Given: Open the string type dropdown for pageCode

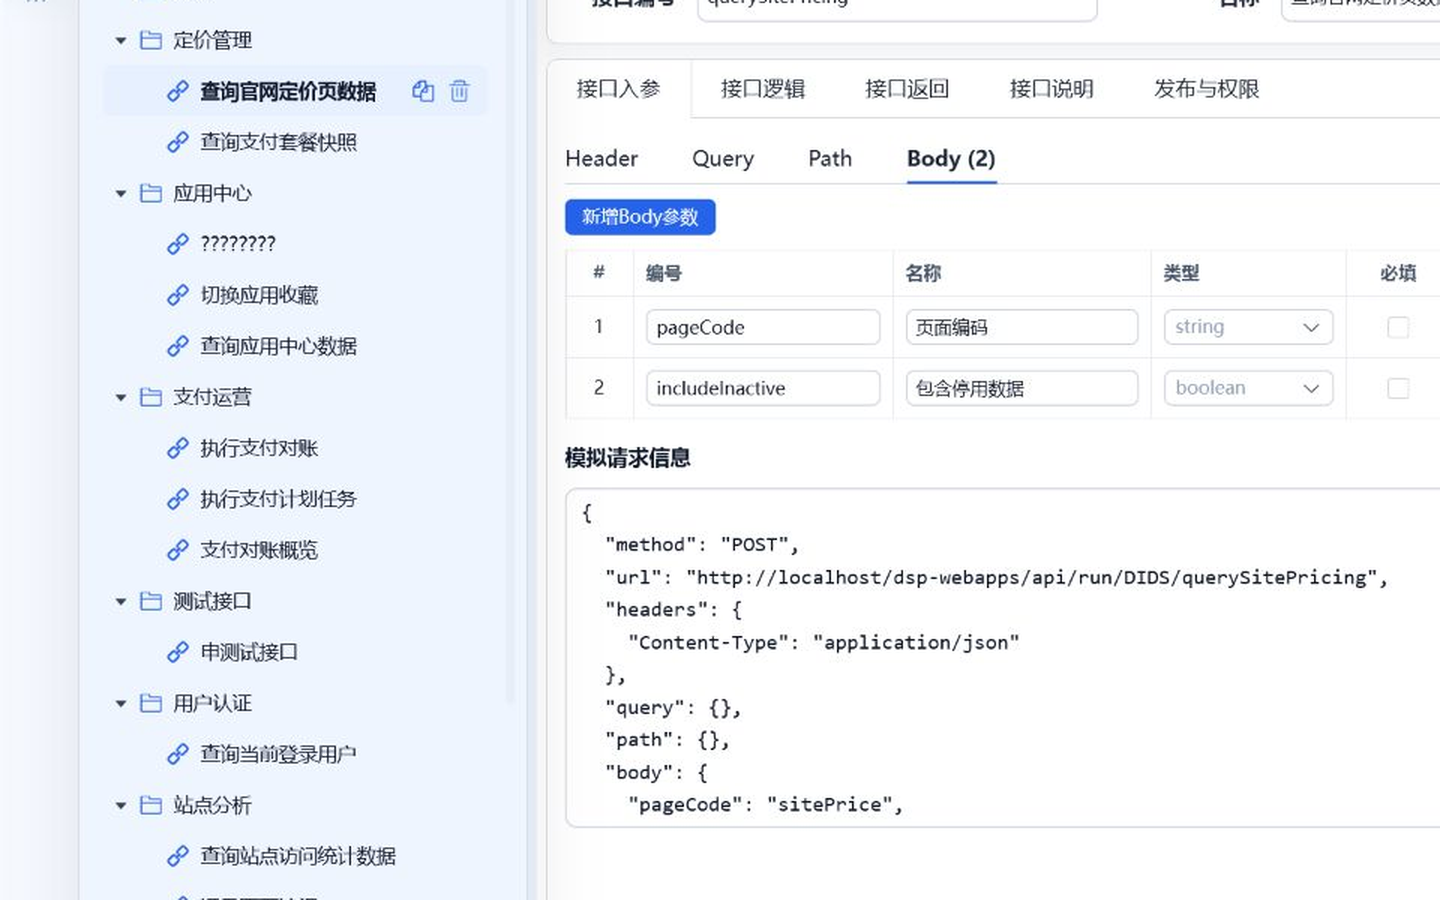Looking at the screenshot, I should (1248, 327).
